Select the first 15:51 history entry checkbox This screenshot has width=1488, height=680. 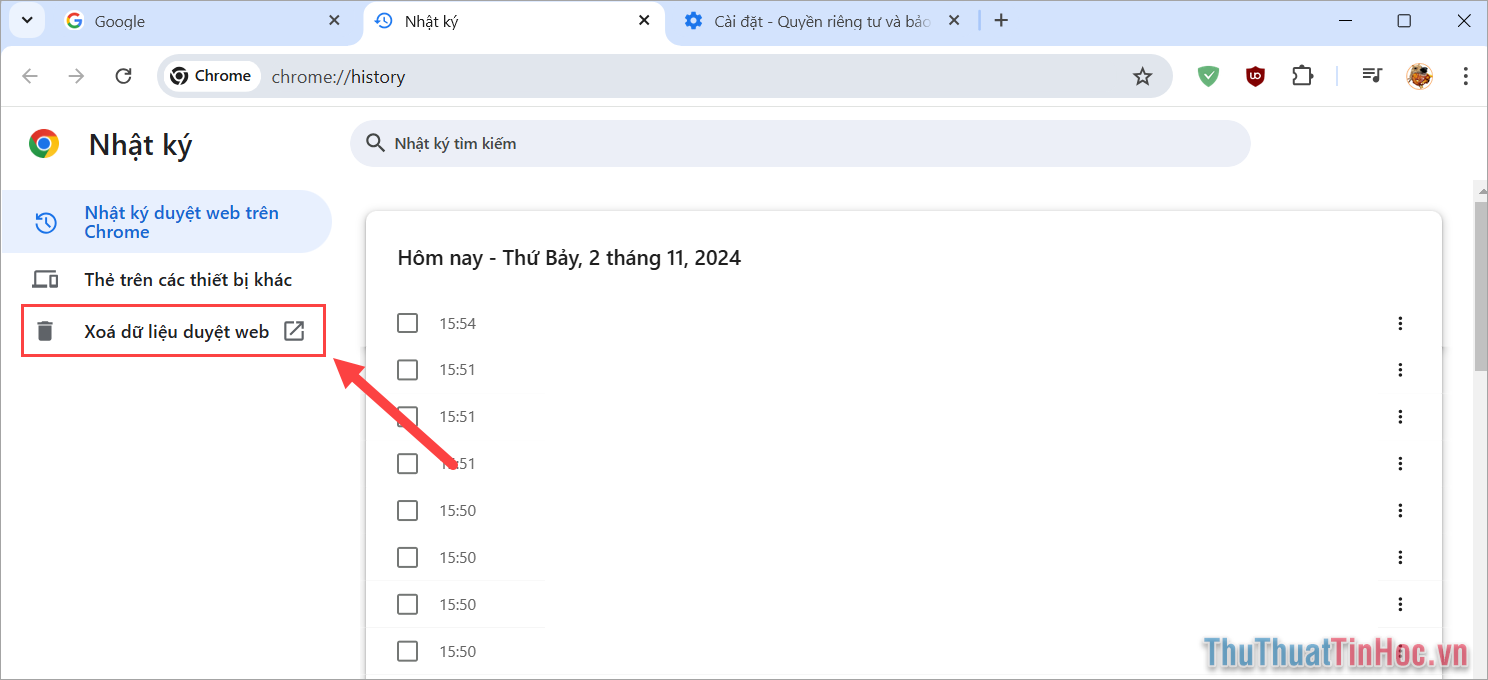407,370
